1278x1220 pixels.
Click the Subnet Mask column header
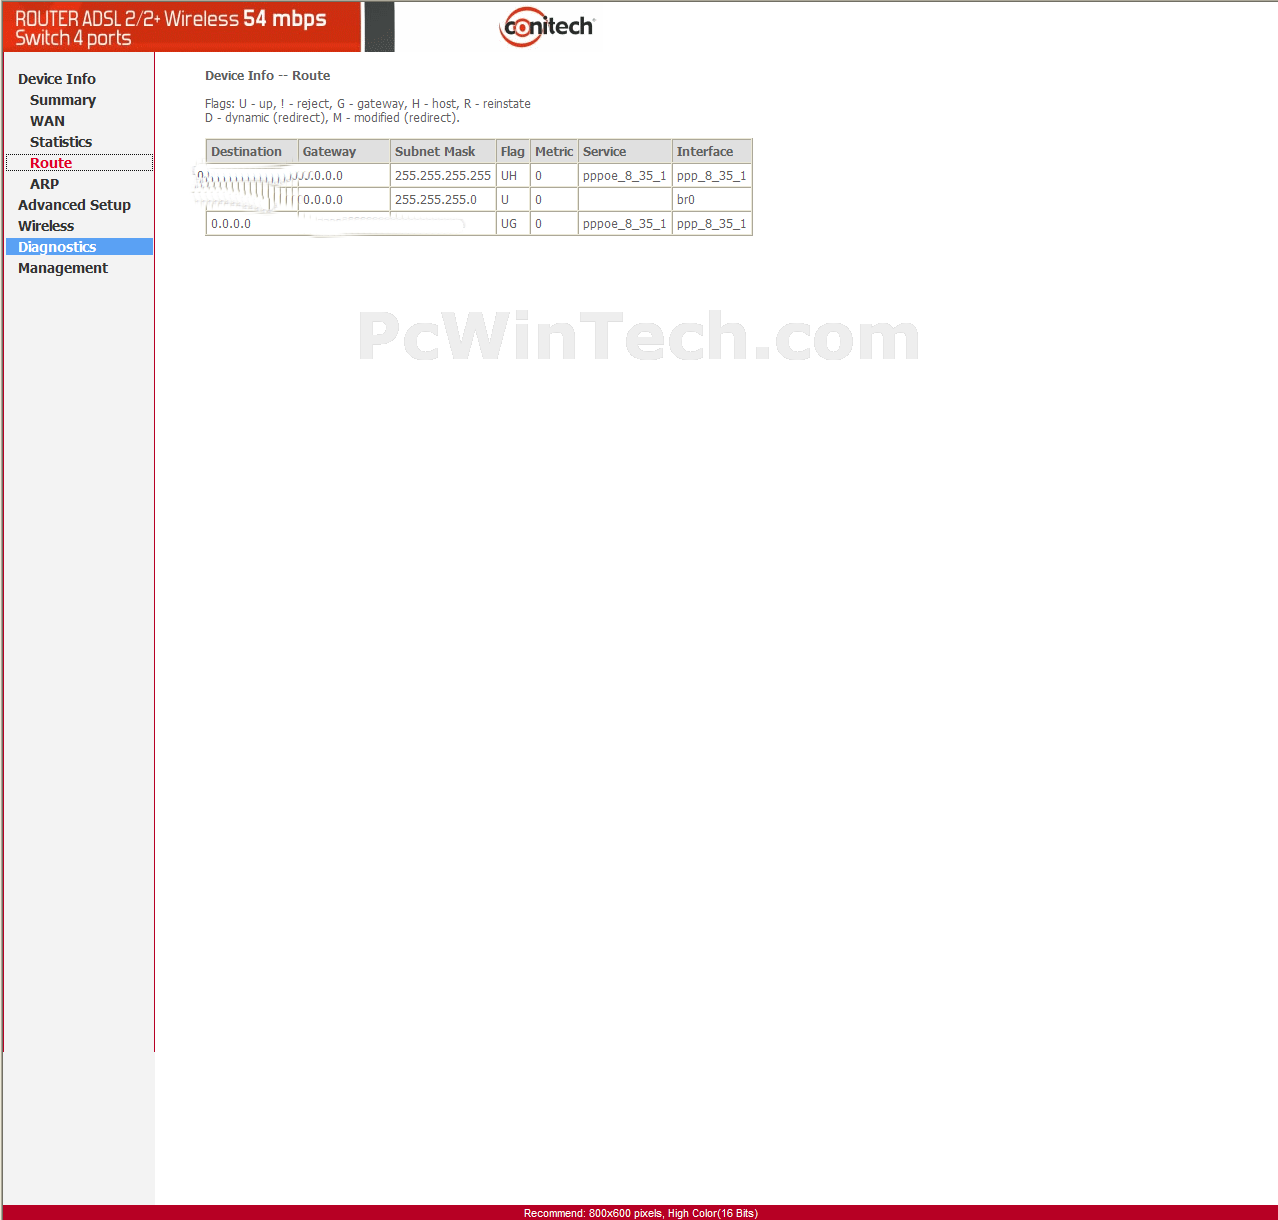pos(443,152)
